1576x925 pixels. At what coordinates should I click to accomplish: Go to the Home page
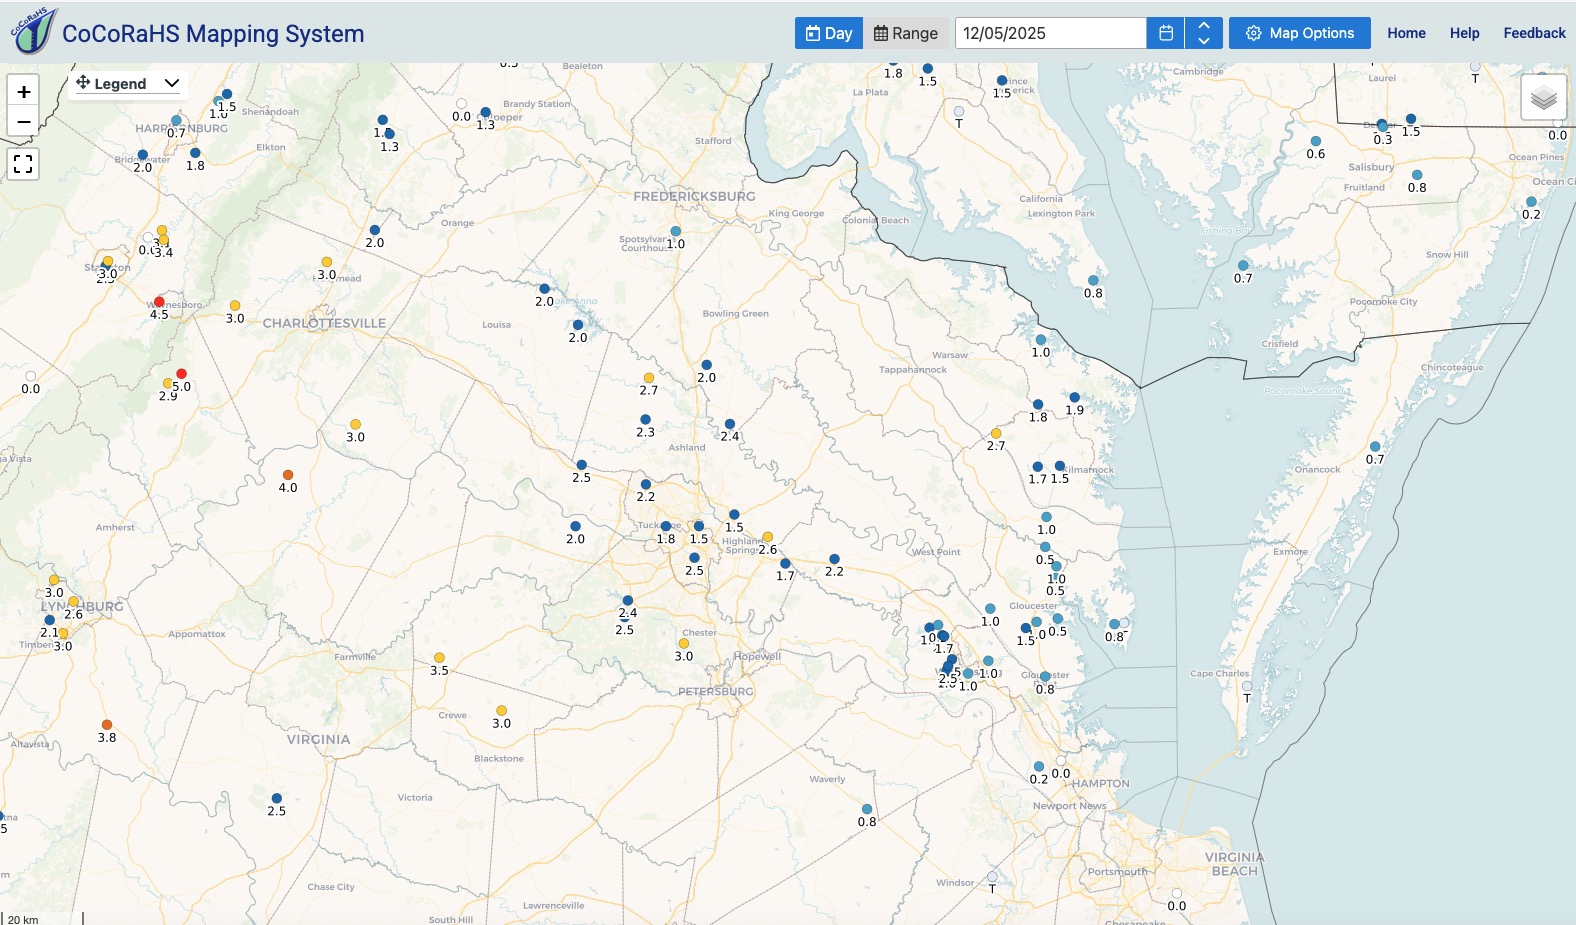(x=1406, y=33)
